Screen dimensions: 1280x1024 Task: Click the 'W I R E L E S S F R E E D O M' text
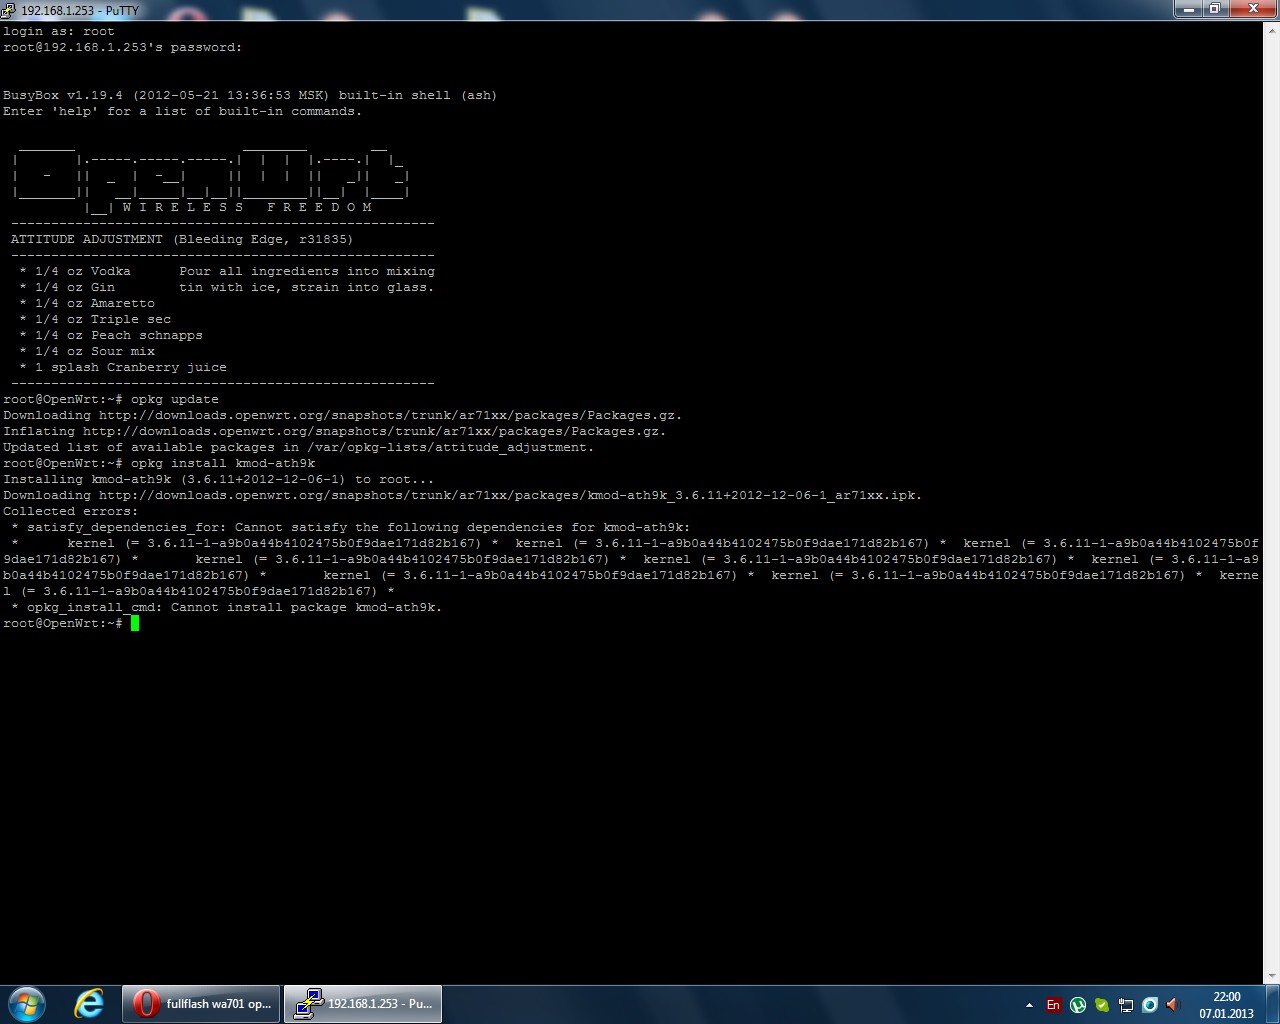pos(247,207)
